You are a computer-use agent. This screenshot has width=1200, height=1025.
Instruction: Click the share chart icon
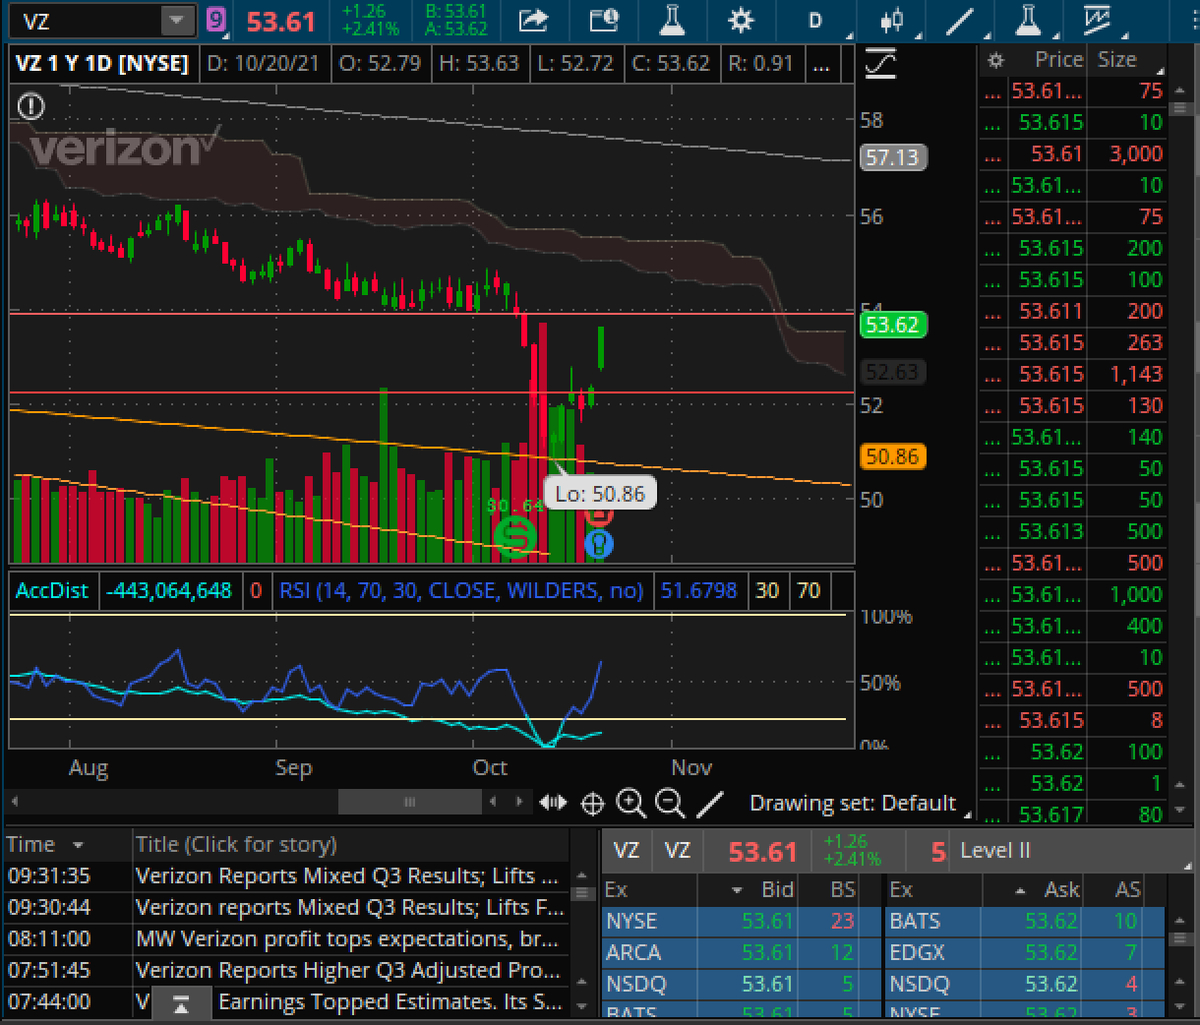[x=535, y=20]
